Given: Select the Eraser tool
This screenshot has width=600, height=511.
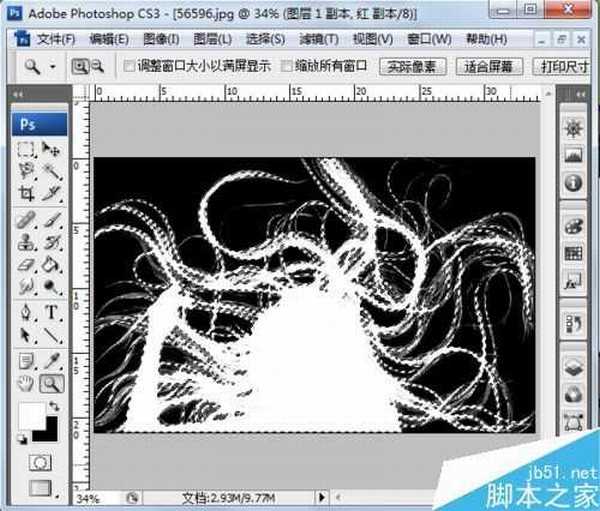Looking at the screenshot, I should (26, 264).
